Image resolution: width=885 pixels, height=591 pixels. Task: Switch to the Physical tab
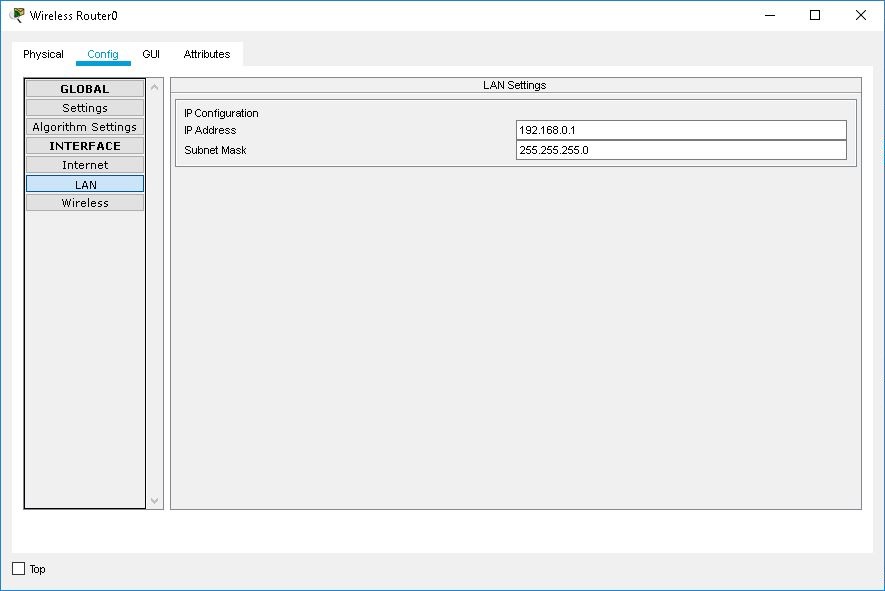43,54
